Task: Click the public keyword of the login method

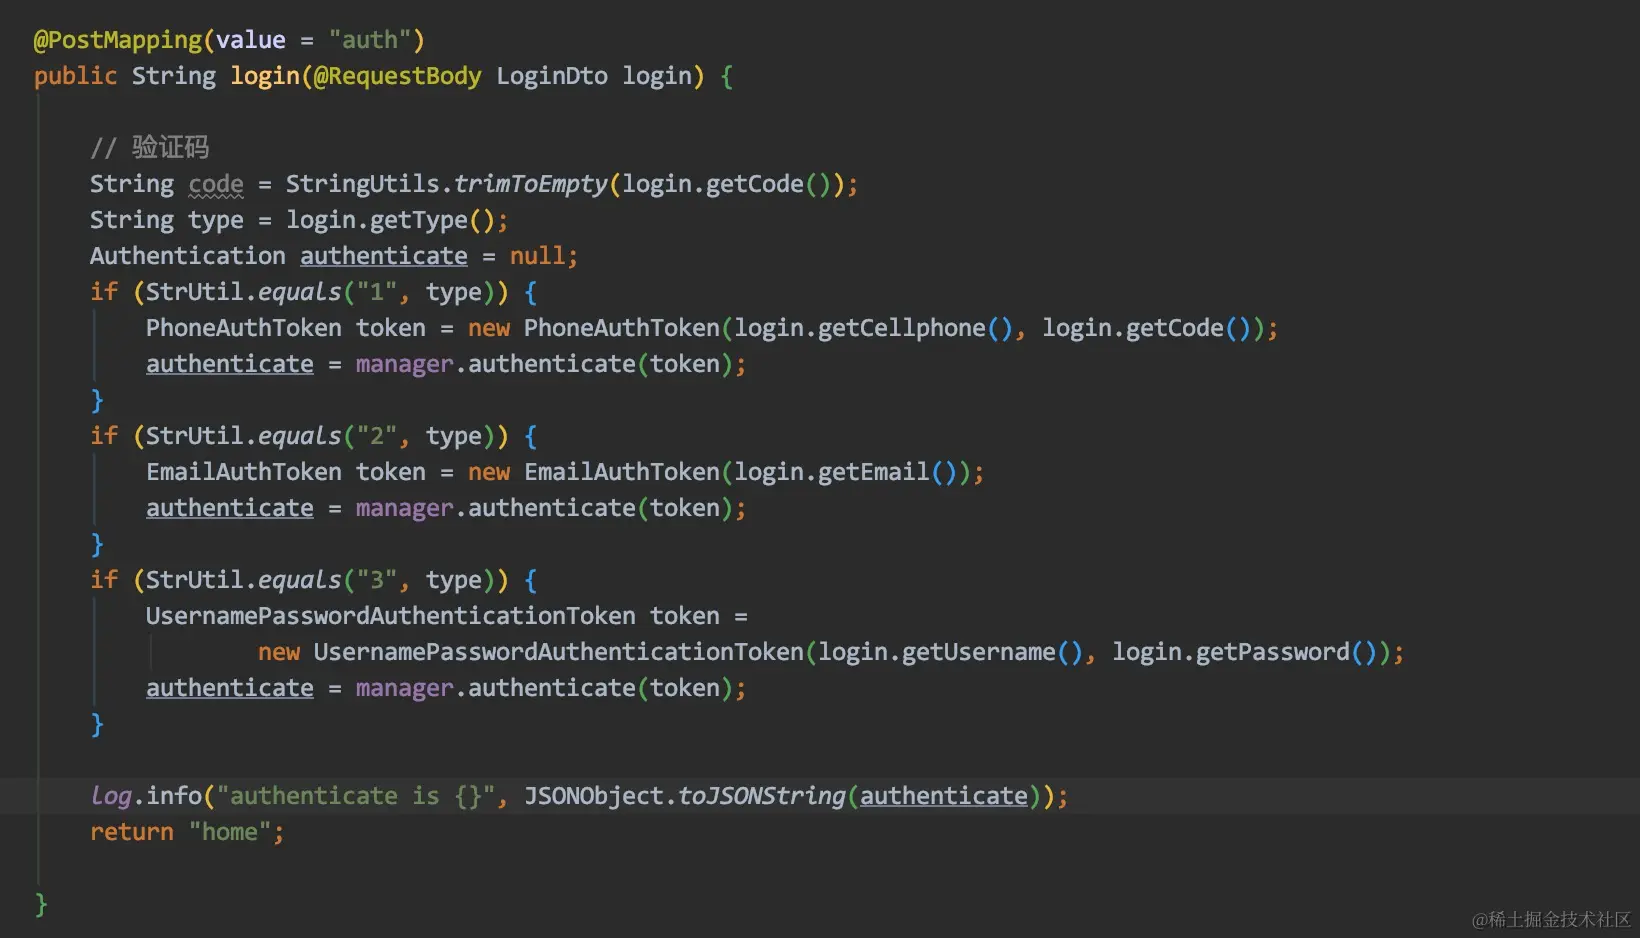Action: pyautogui.click(x=75, y=76)
